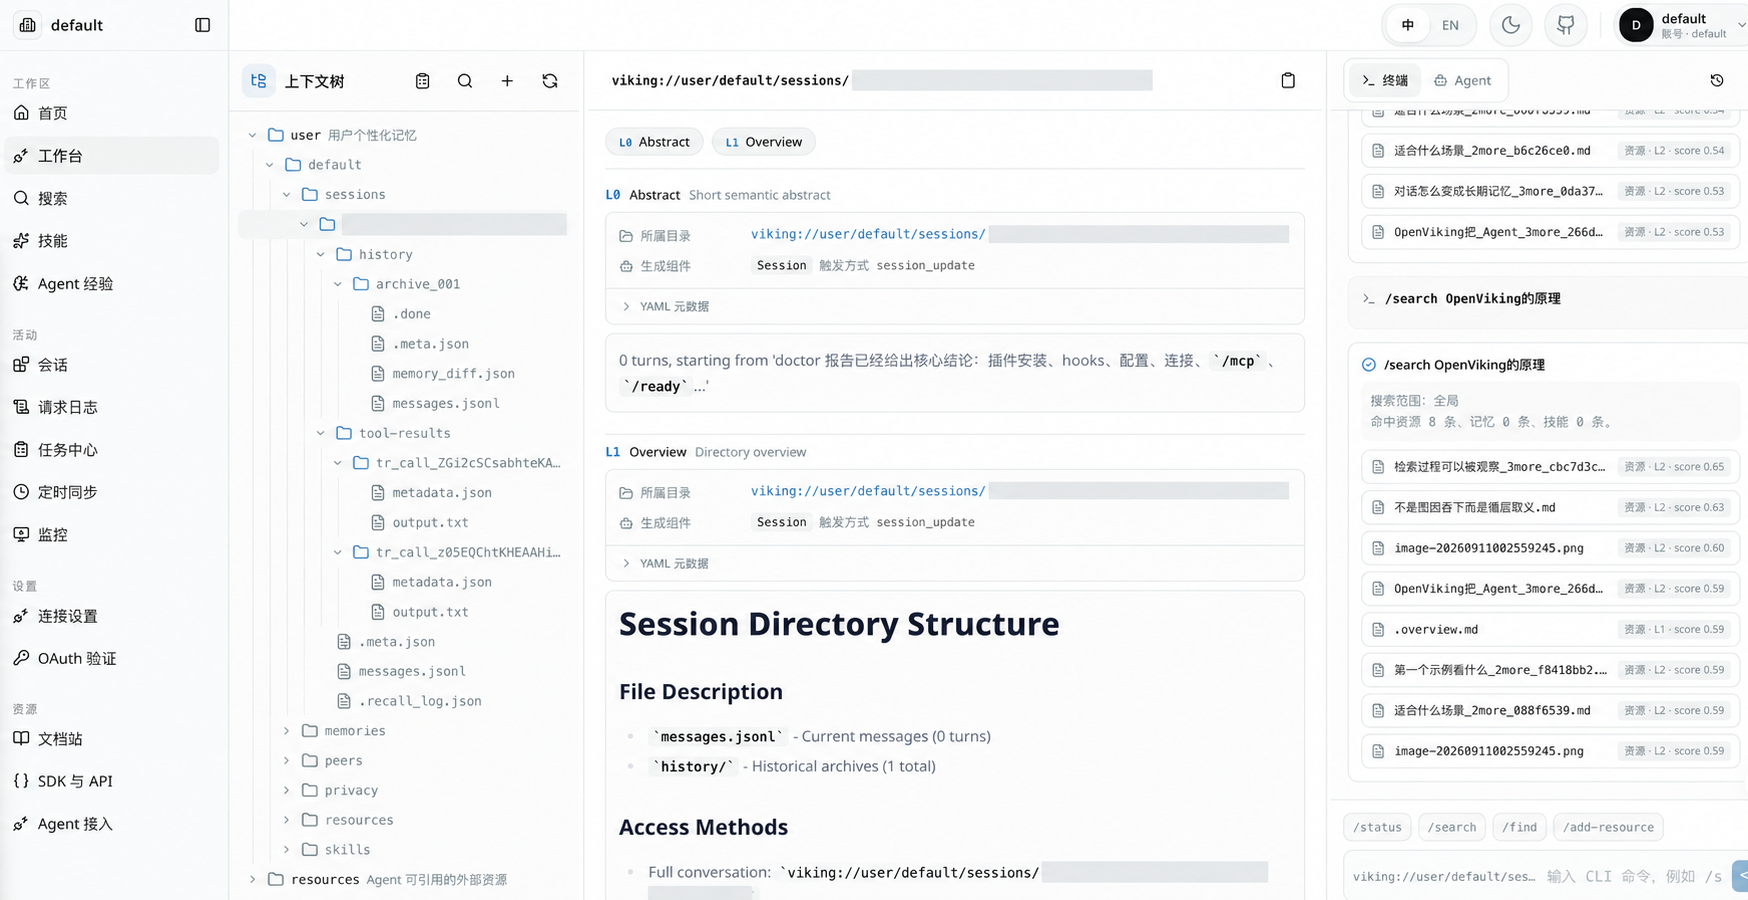The height and width of the screenshot is (900, 1748).
Task: Expand YAML 元数据 under L0 Abstract
Action: point(664,306)
